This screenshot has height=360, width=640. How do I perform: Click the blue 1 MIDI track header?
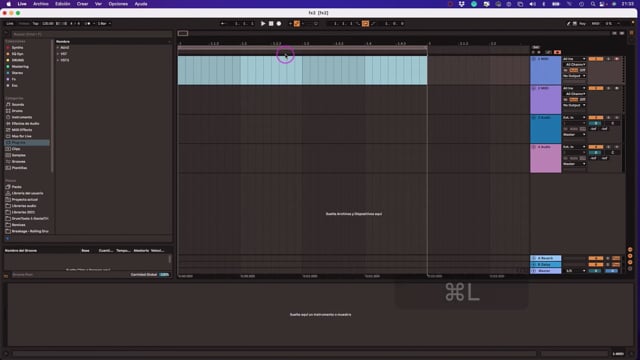tap(546, 70)
